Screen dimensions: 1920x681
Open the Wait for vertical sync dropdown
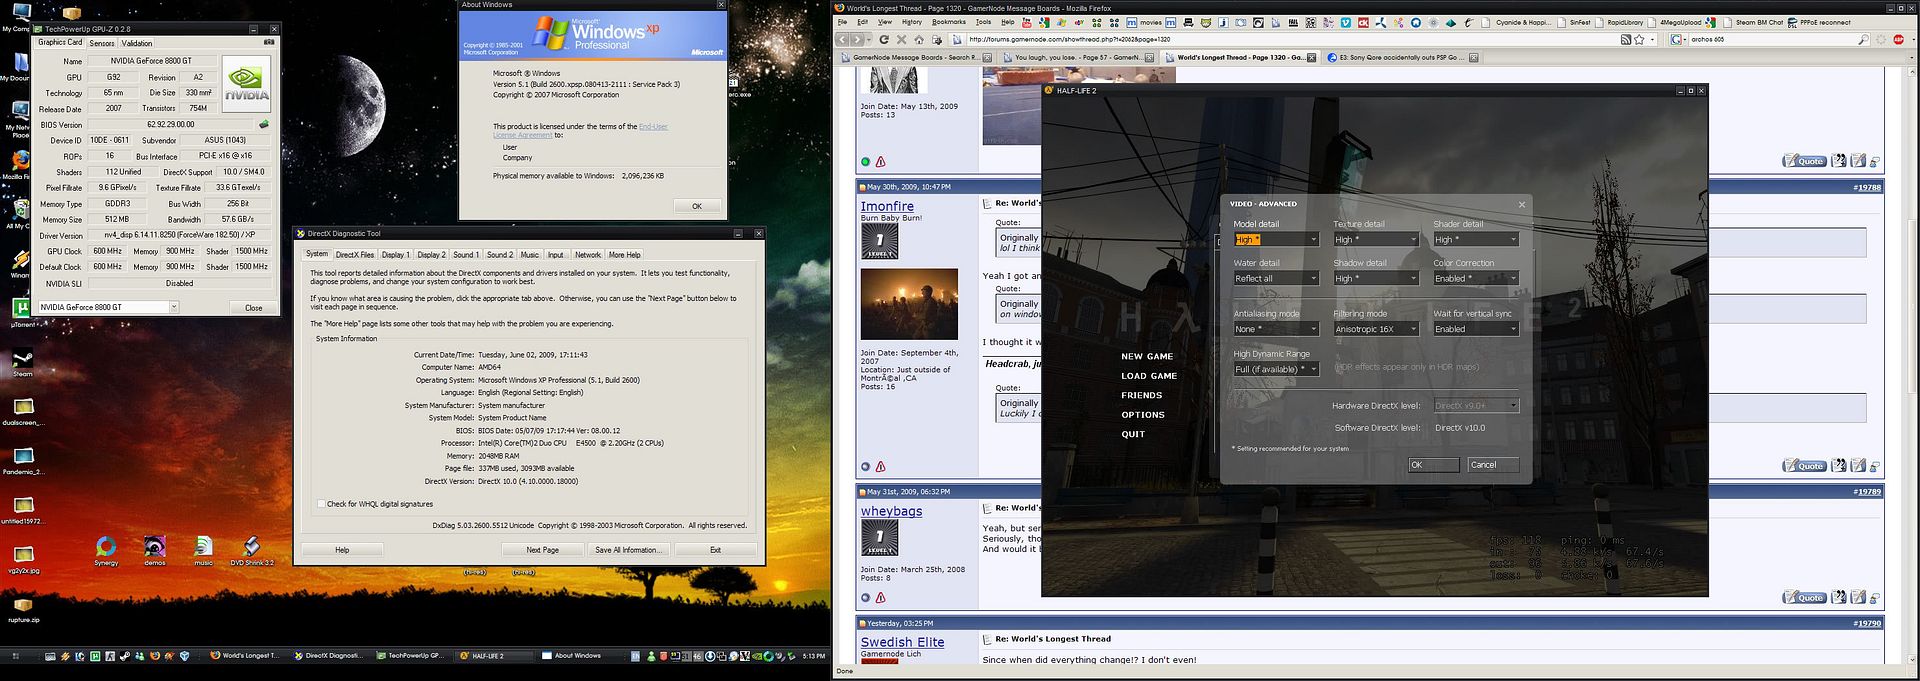pyautogui.click(x=1476, y=329)
